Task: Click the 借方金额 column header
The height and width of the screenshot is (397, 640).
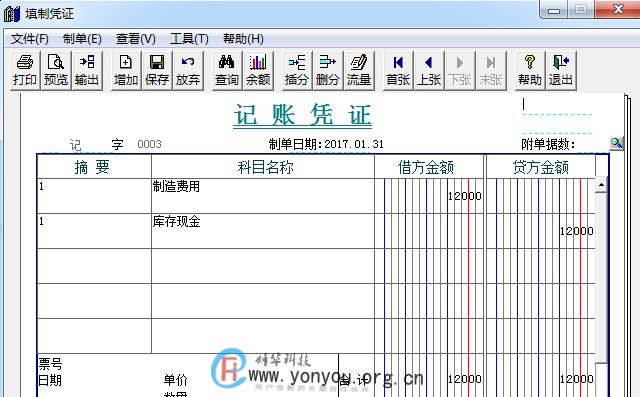Action: coord(429,167)
